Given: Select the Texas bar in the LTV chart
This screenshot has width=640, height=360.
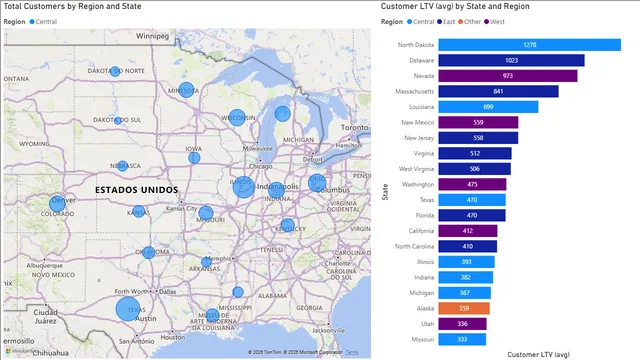Looking at the screenshot, I should 472,200.
